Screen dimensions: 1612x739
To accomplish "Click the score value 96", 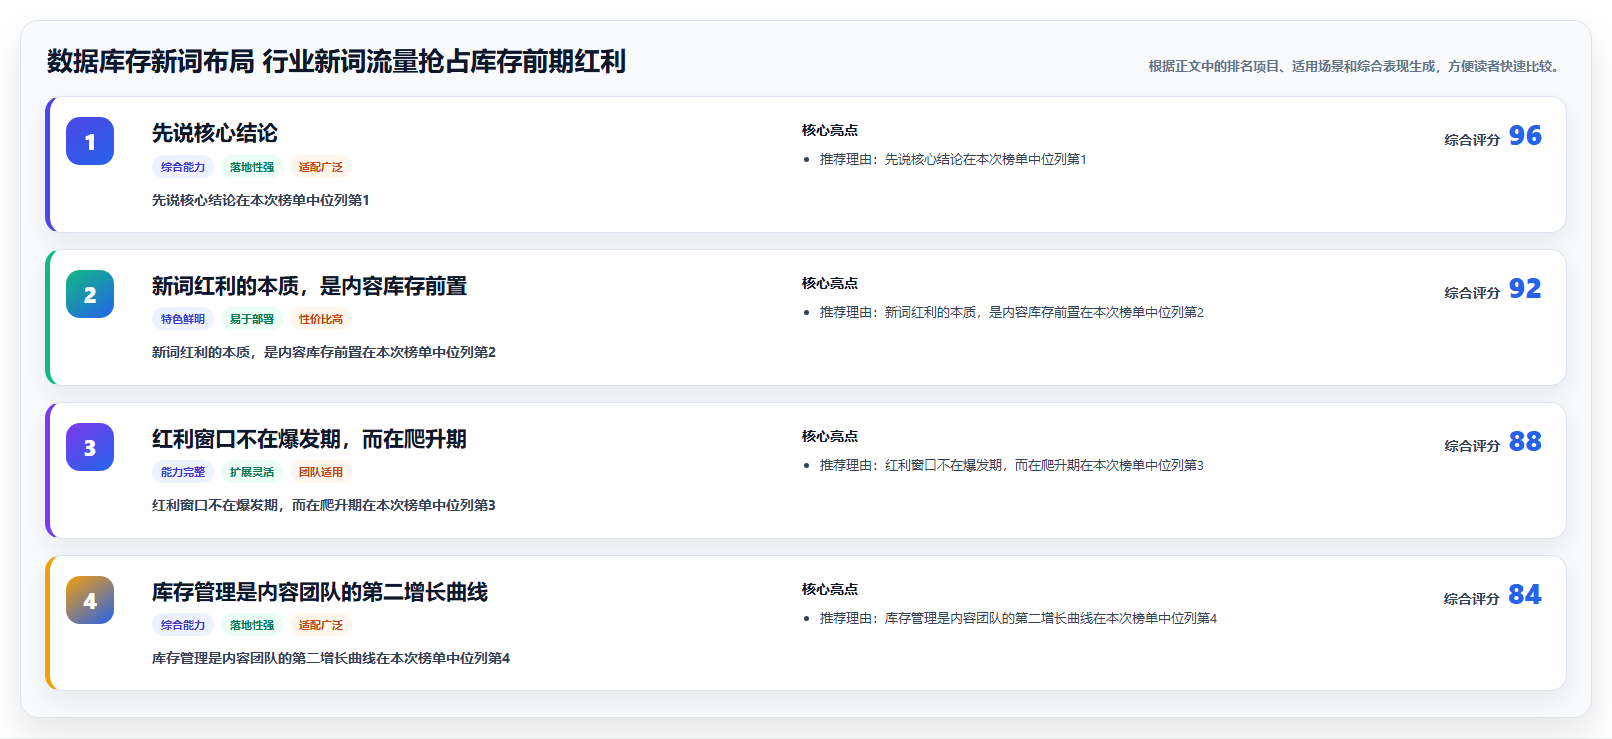I will (1525, 135).
